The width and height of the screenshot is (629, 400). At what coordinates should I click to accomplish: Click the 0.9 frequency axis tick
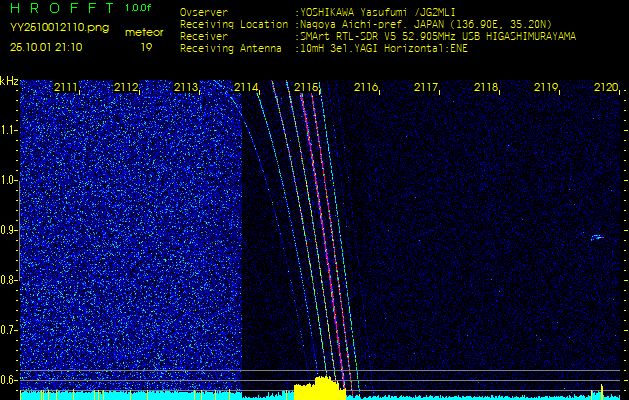pyautogui.click(x=9, y=230)
